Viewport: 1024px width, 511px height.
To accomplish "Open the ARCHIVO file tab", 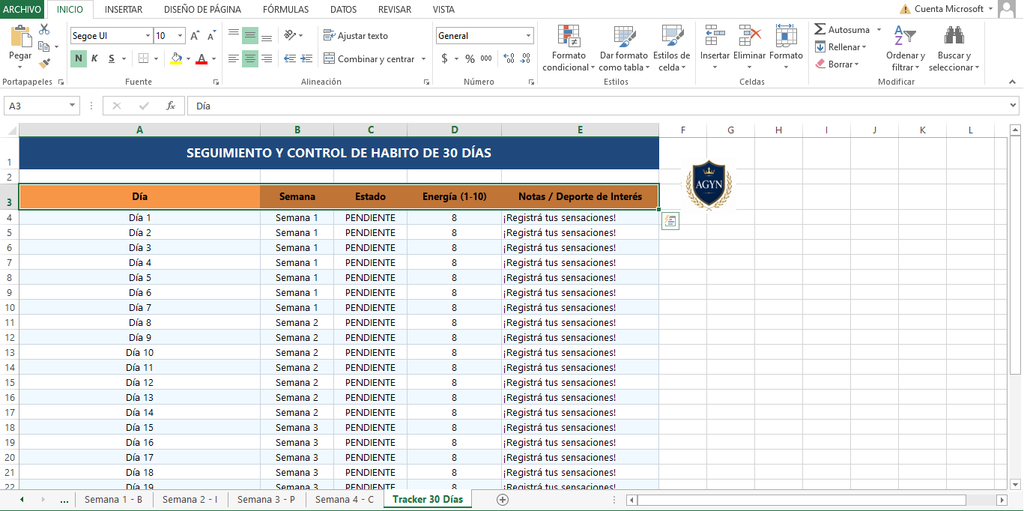I will (x=22, y=9).
